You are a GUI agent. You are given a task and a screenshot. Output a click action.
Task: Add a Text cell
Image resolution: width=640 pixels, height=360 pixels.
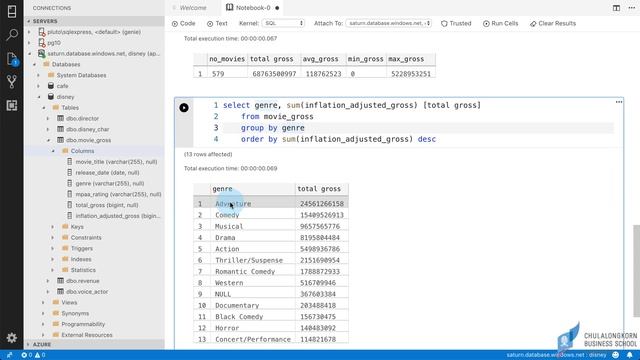coord(217,24)
